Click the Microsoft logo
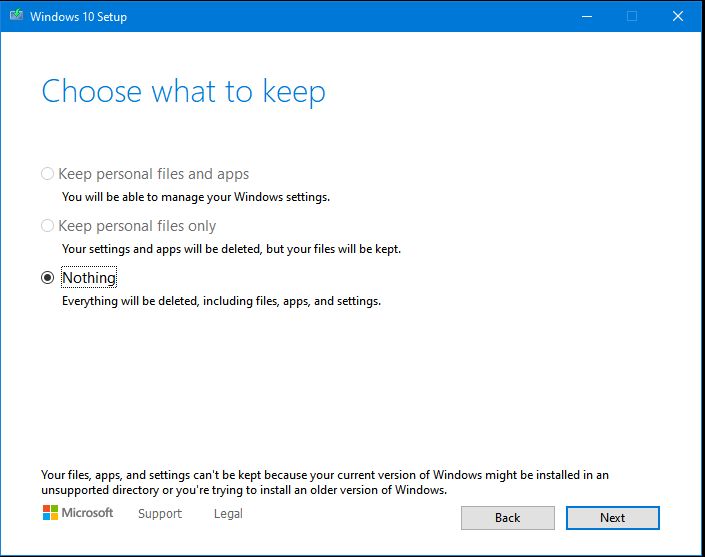 click(78, 512)
